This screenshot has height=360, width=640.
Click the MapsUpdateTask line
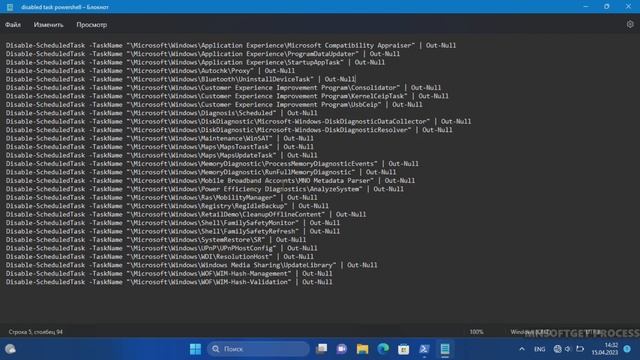coord(161,155)
